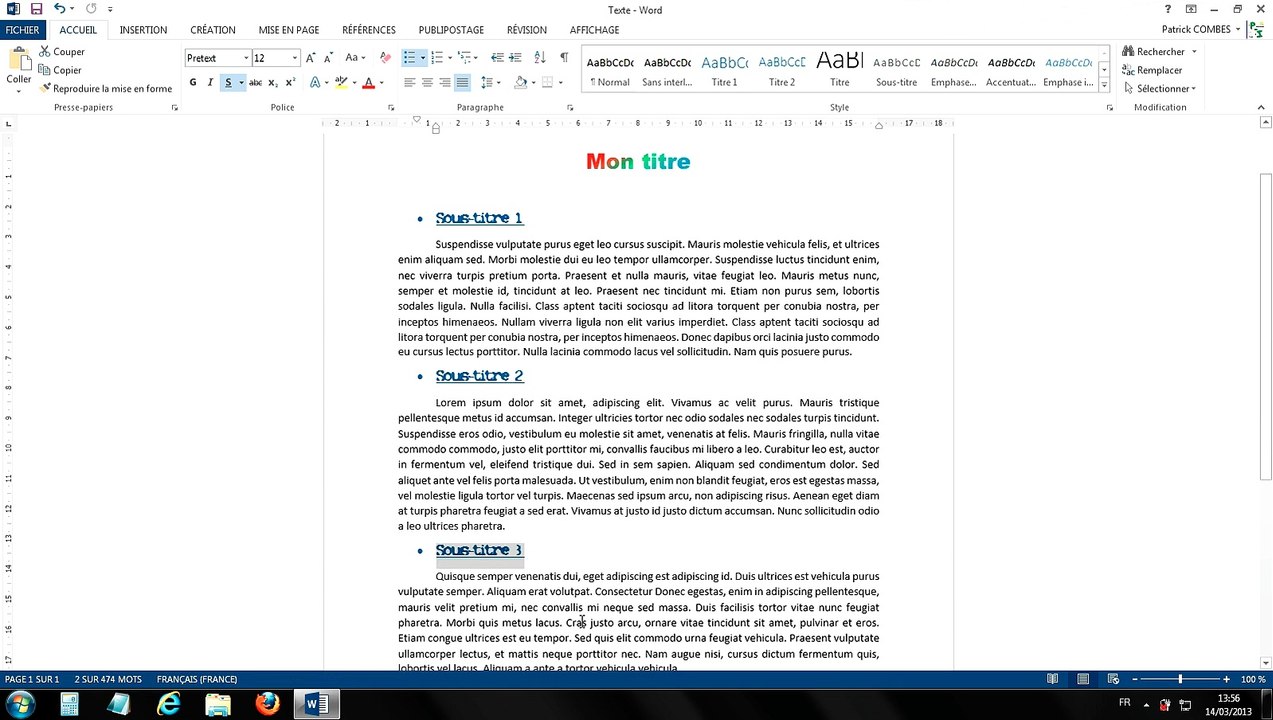Apply the Titre 1 style
Viewport: 1273px width, 720px height.
tap(725, 69)
